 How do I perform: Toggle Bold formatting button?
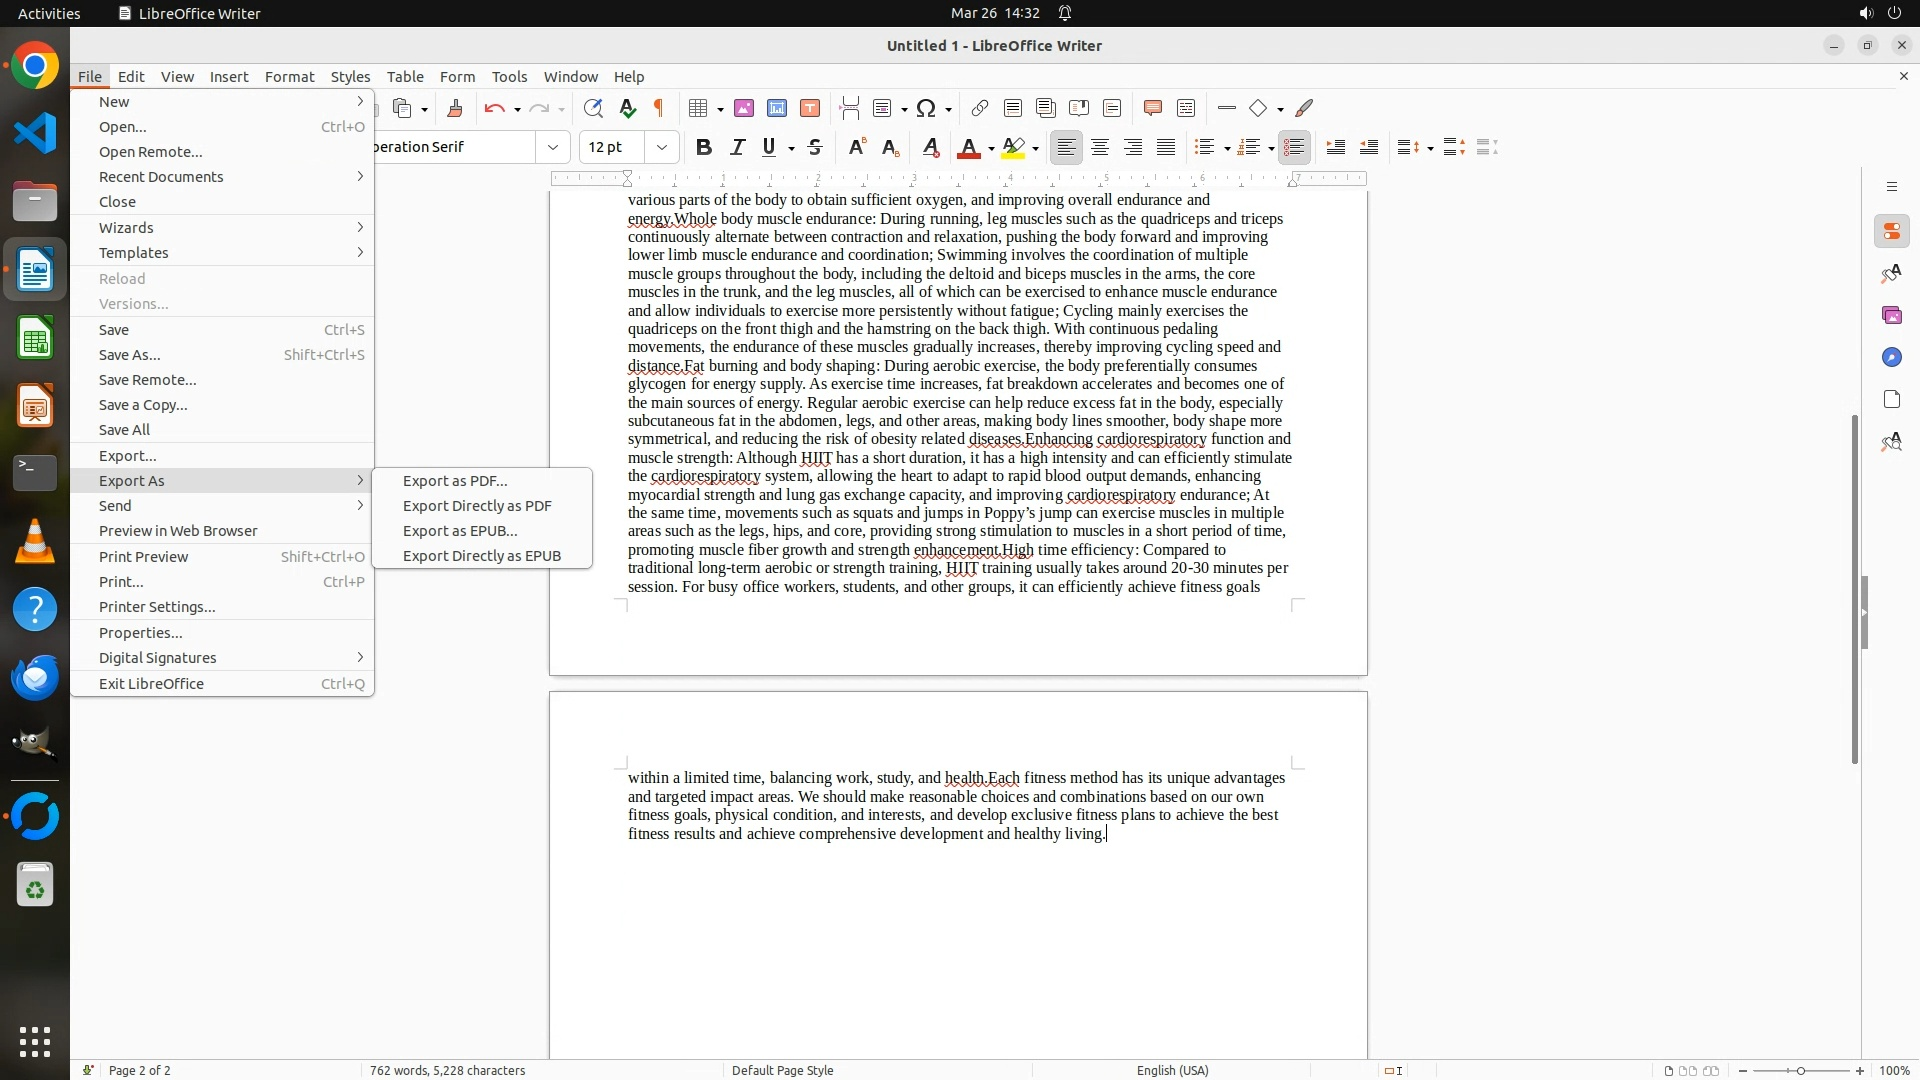pos(704,147)
